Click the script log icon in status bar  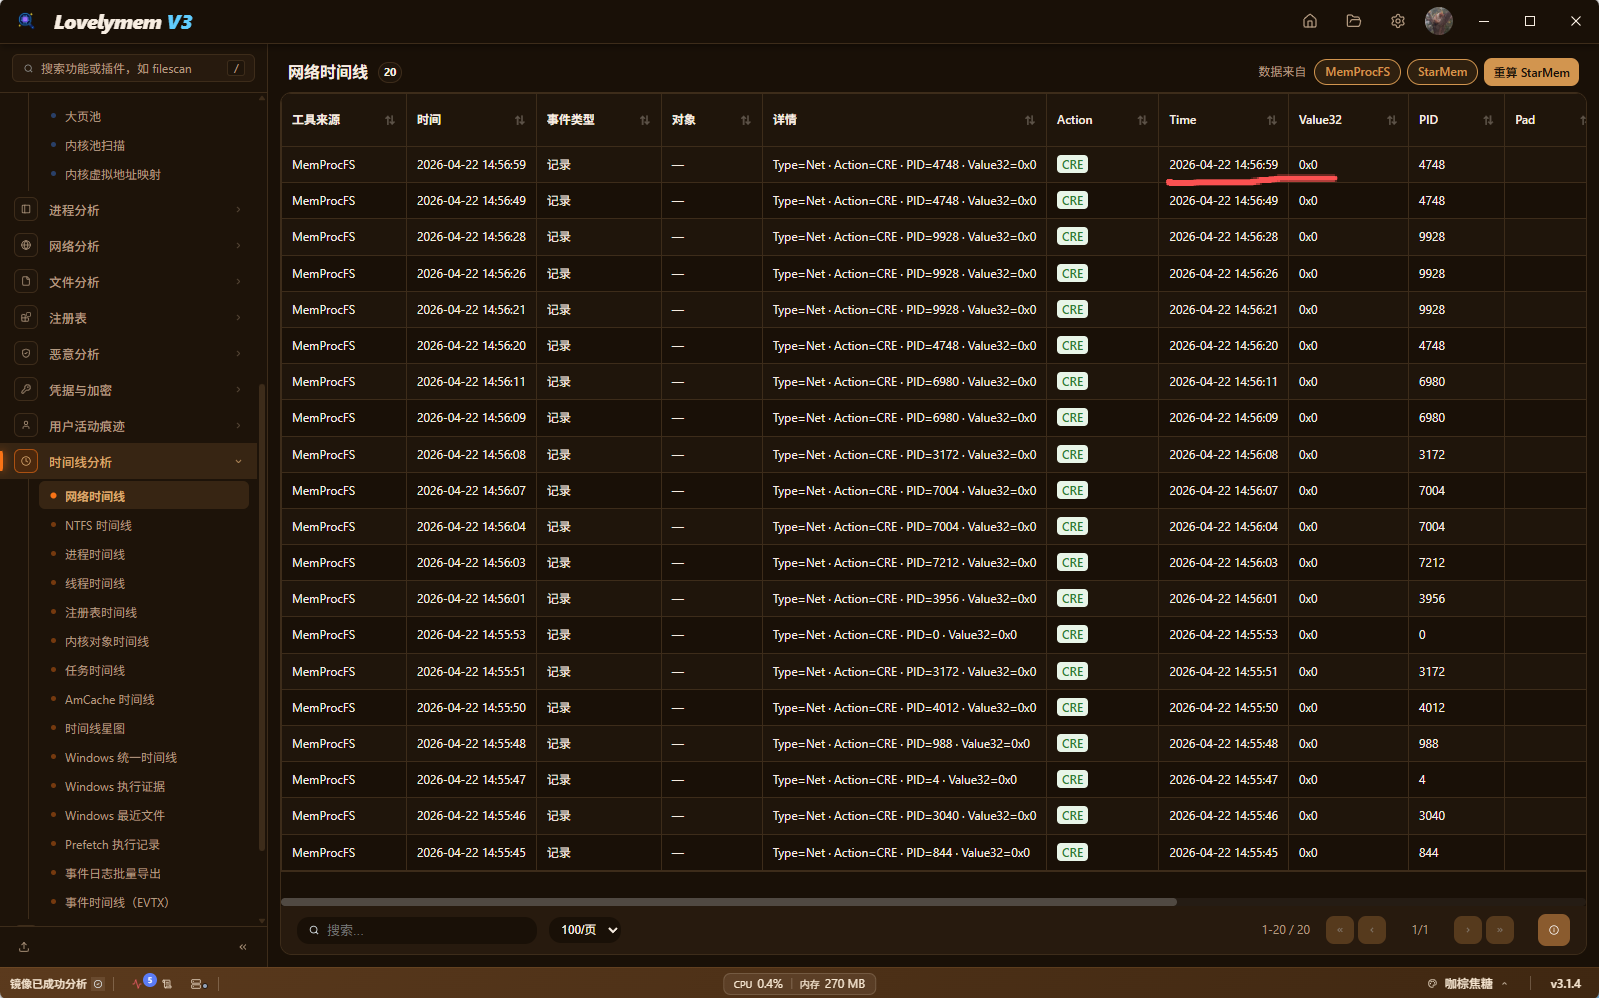click(x=167, y=984)
